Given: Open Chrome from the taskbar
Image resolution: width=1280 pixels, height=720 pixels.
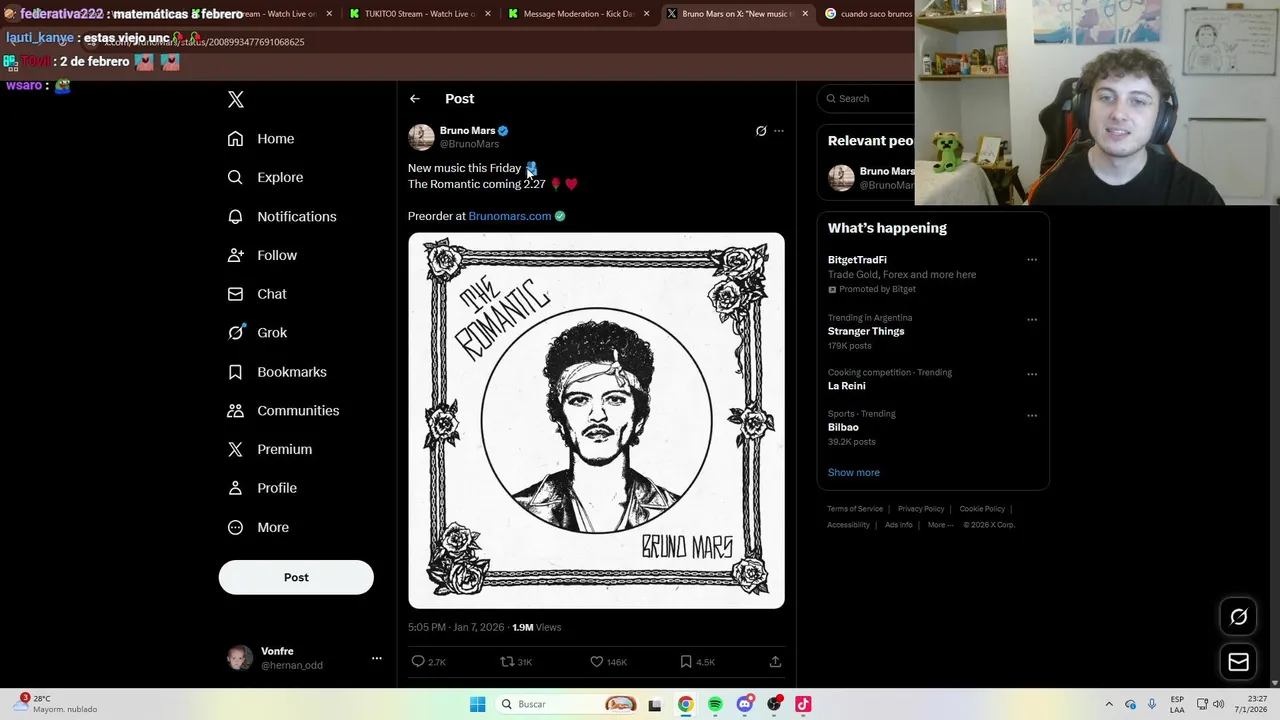Looking at the screenshot, I should (x=685, y=705).
